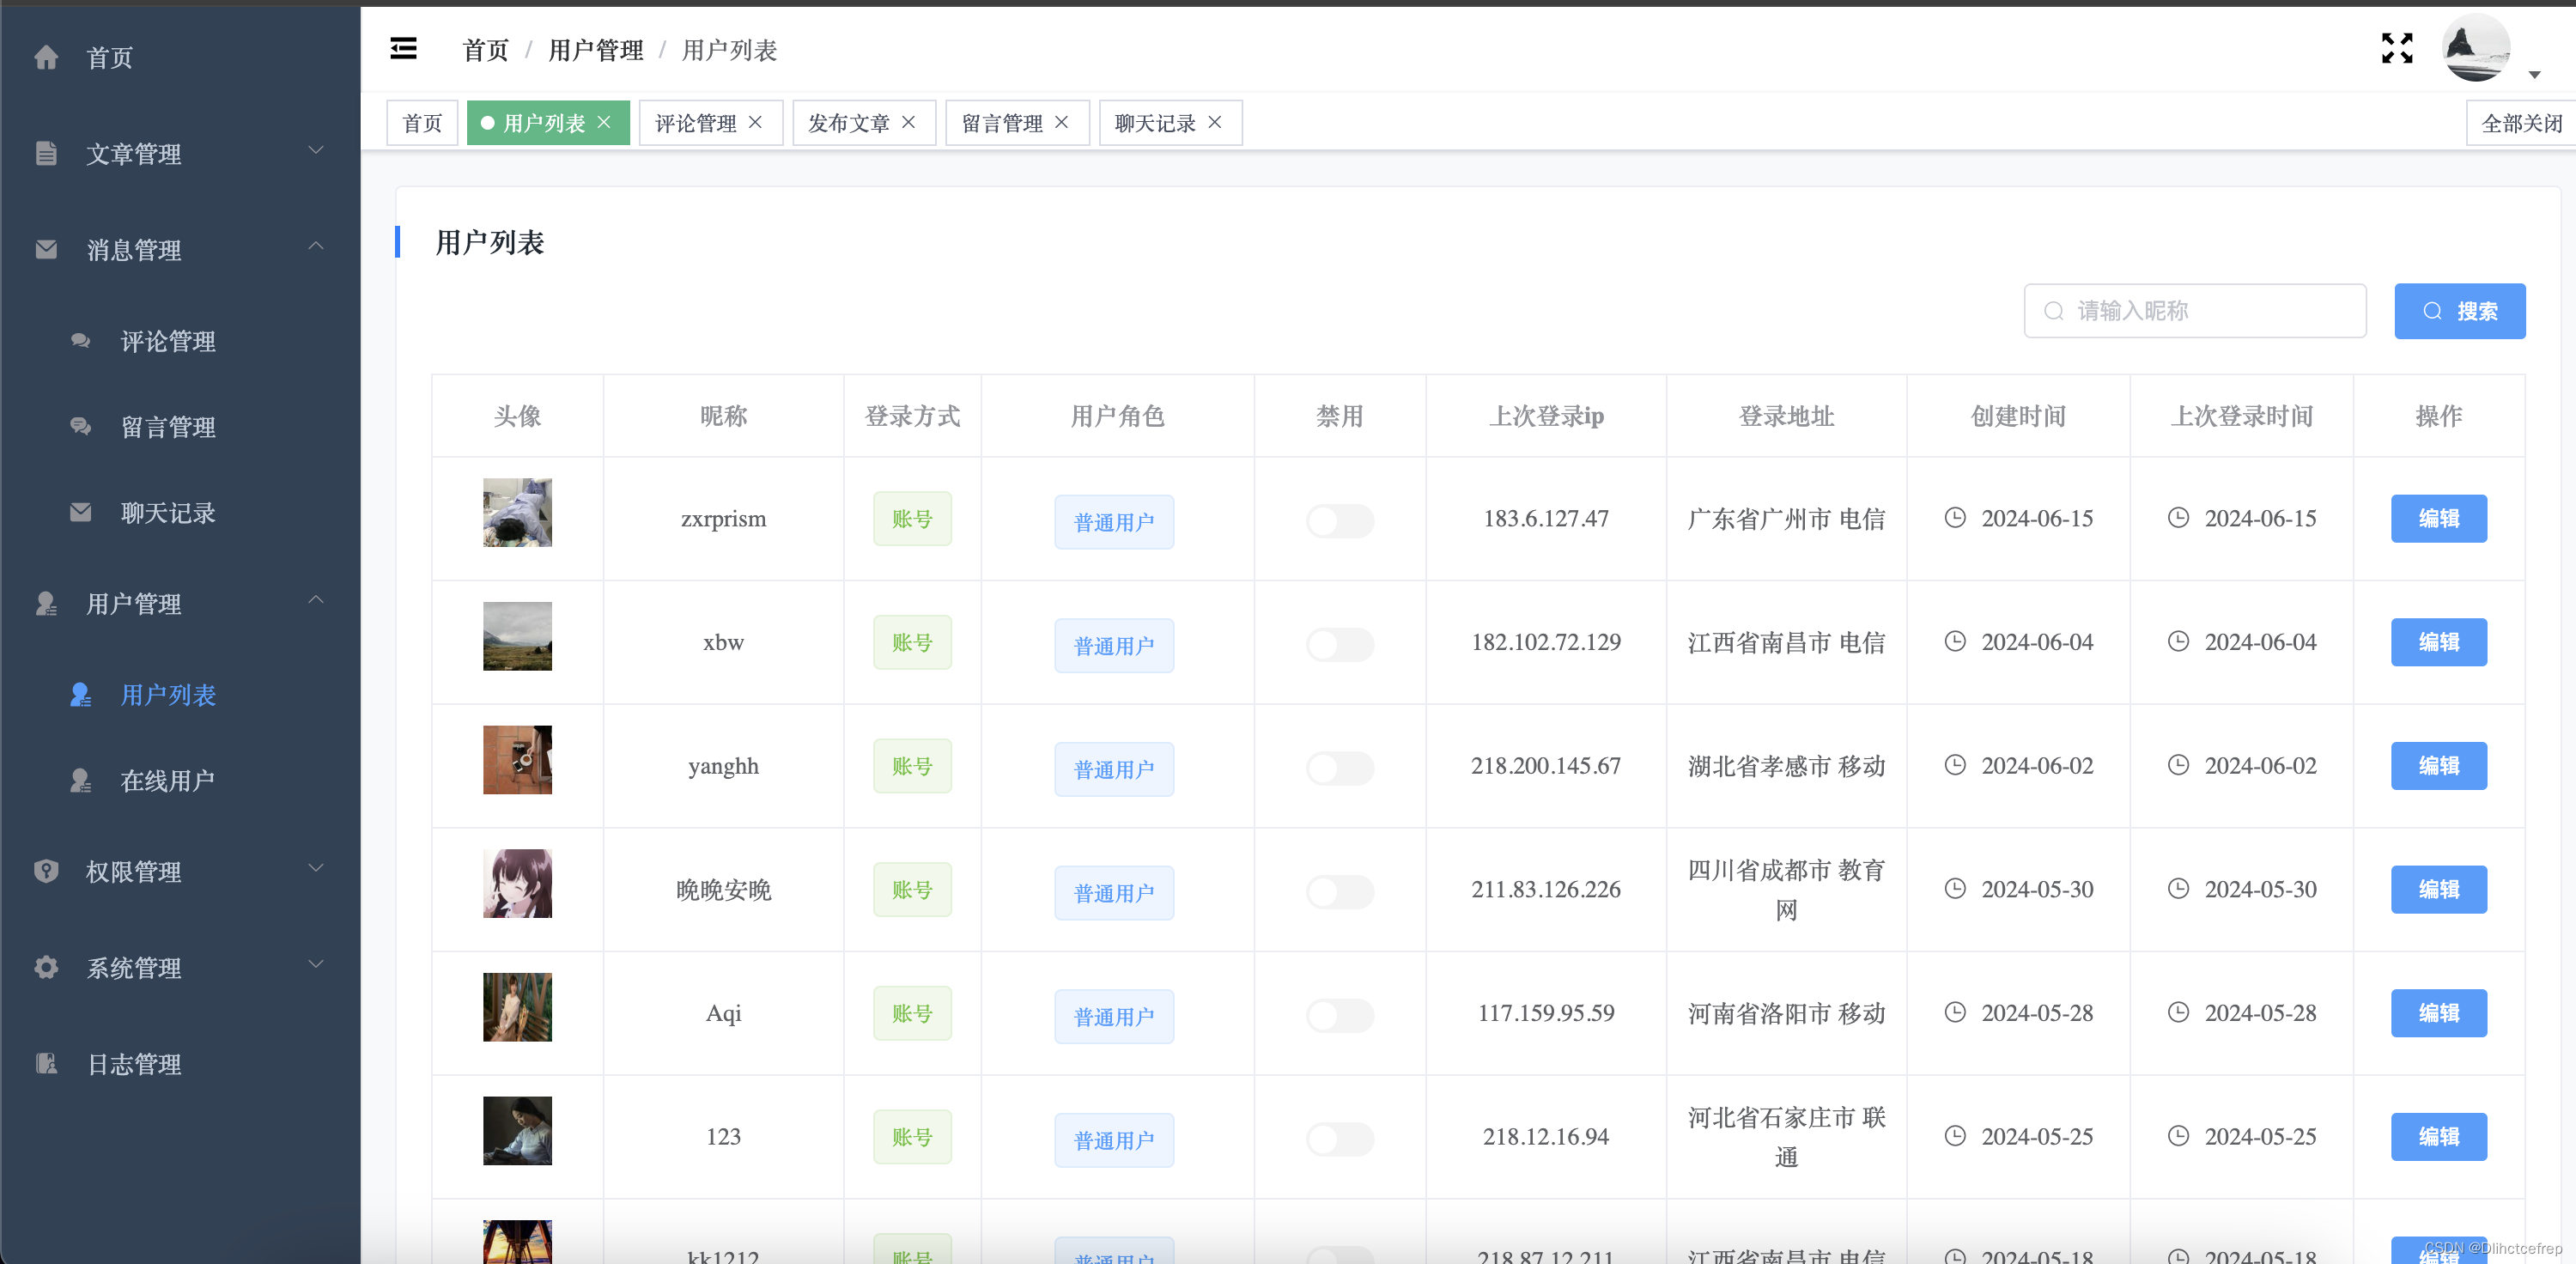The image size is (2576, 1264).
Task: Collapse the 用户管理 sidebar menu
Action: (x=180, y=603)
